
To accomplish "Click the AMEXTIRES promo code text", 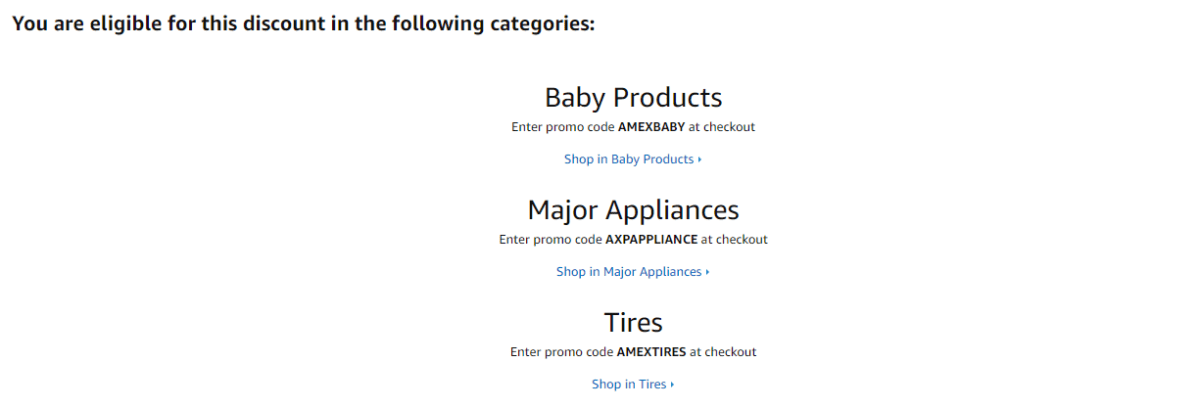I will [651, 352].
